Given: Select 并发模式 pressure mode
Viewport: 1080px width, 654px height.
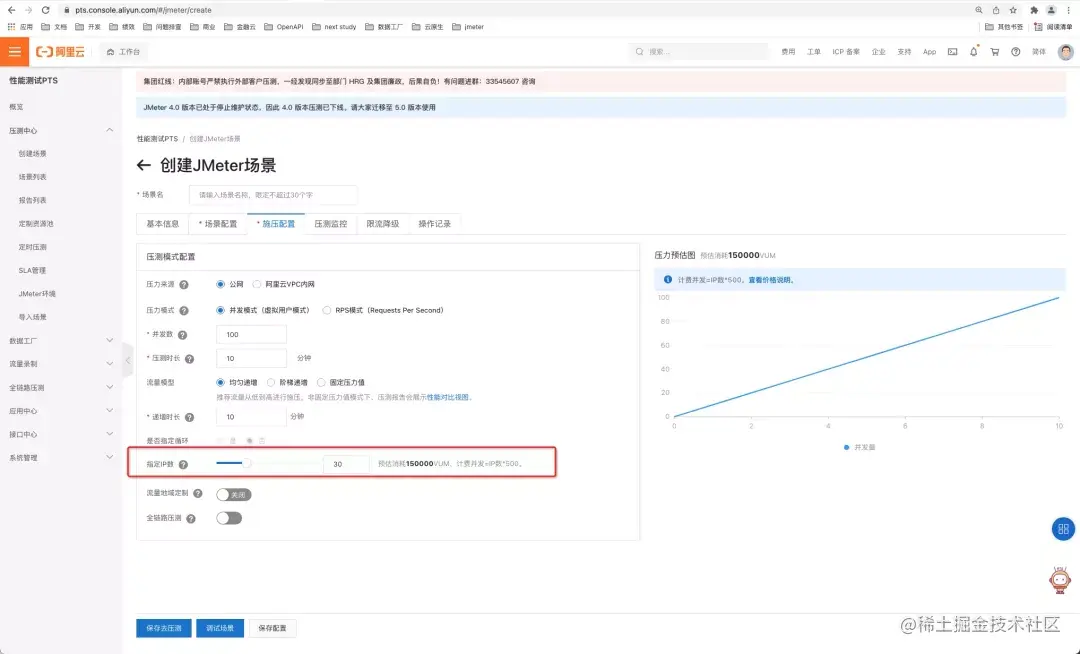Looking at the screenshot, I should pyautogui.click(x=220, y=310).
